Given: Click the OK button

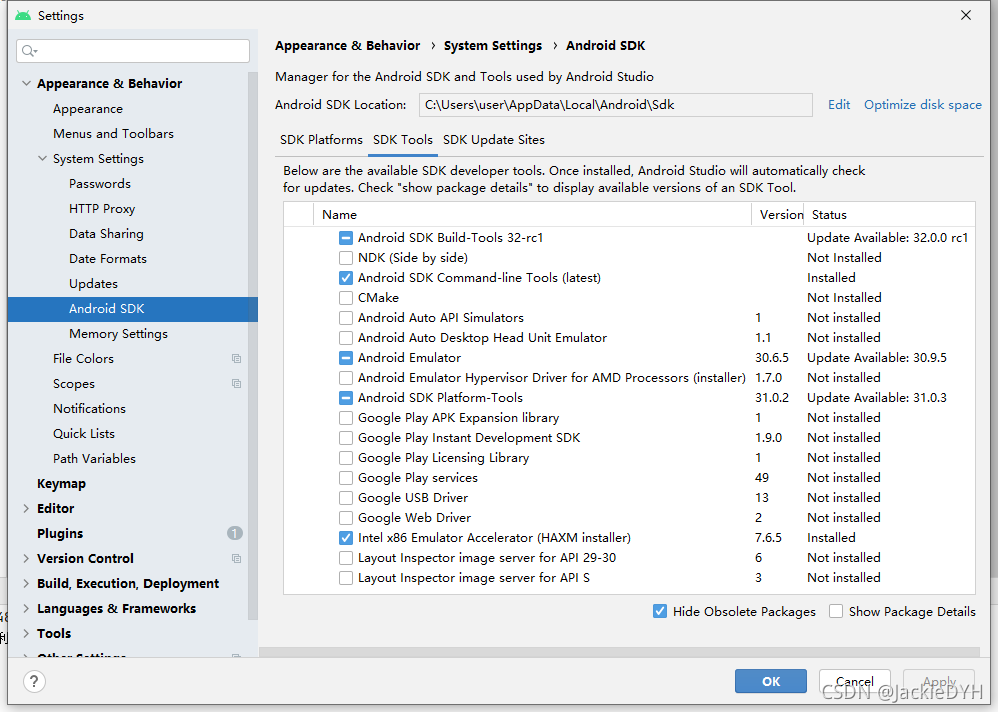Looking at the screenshot, I should coord(771,681).
